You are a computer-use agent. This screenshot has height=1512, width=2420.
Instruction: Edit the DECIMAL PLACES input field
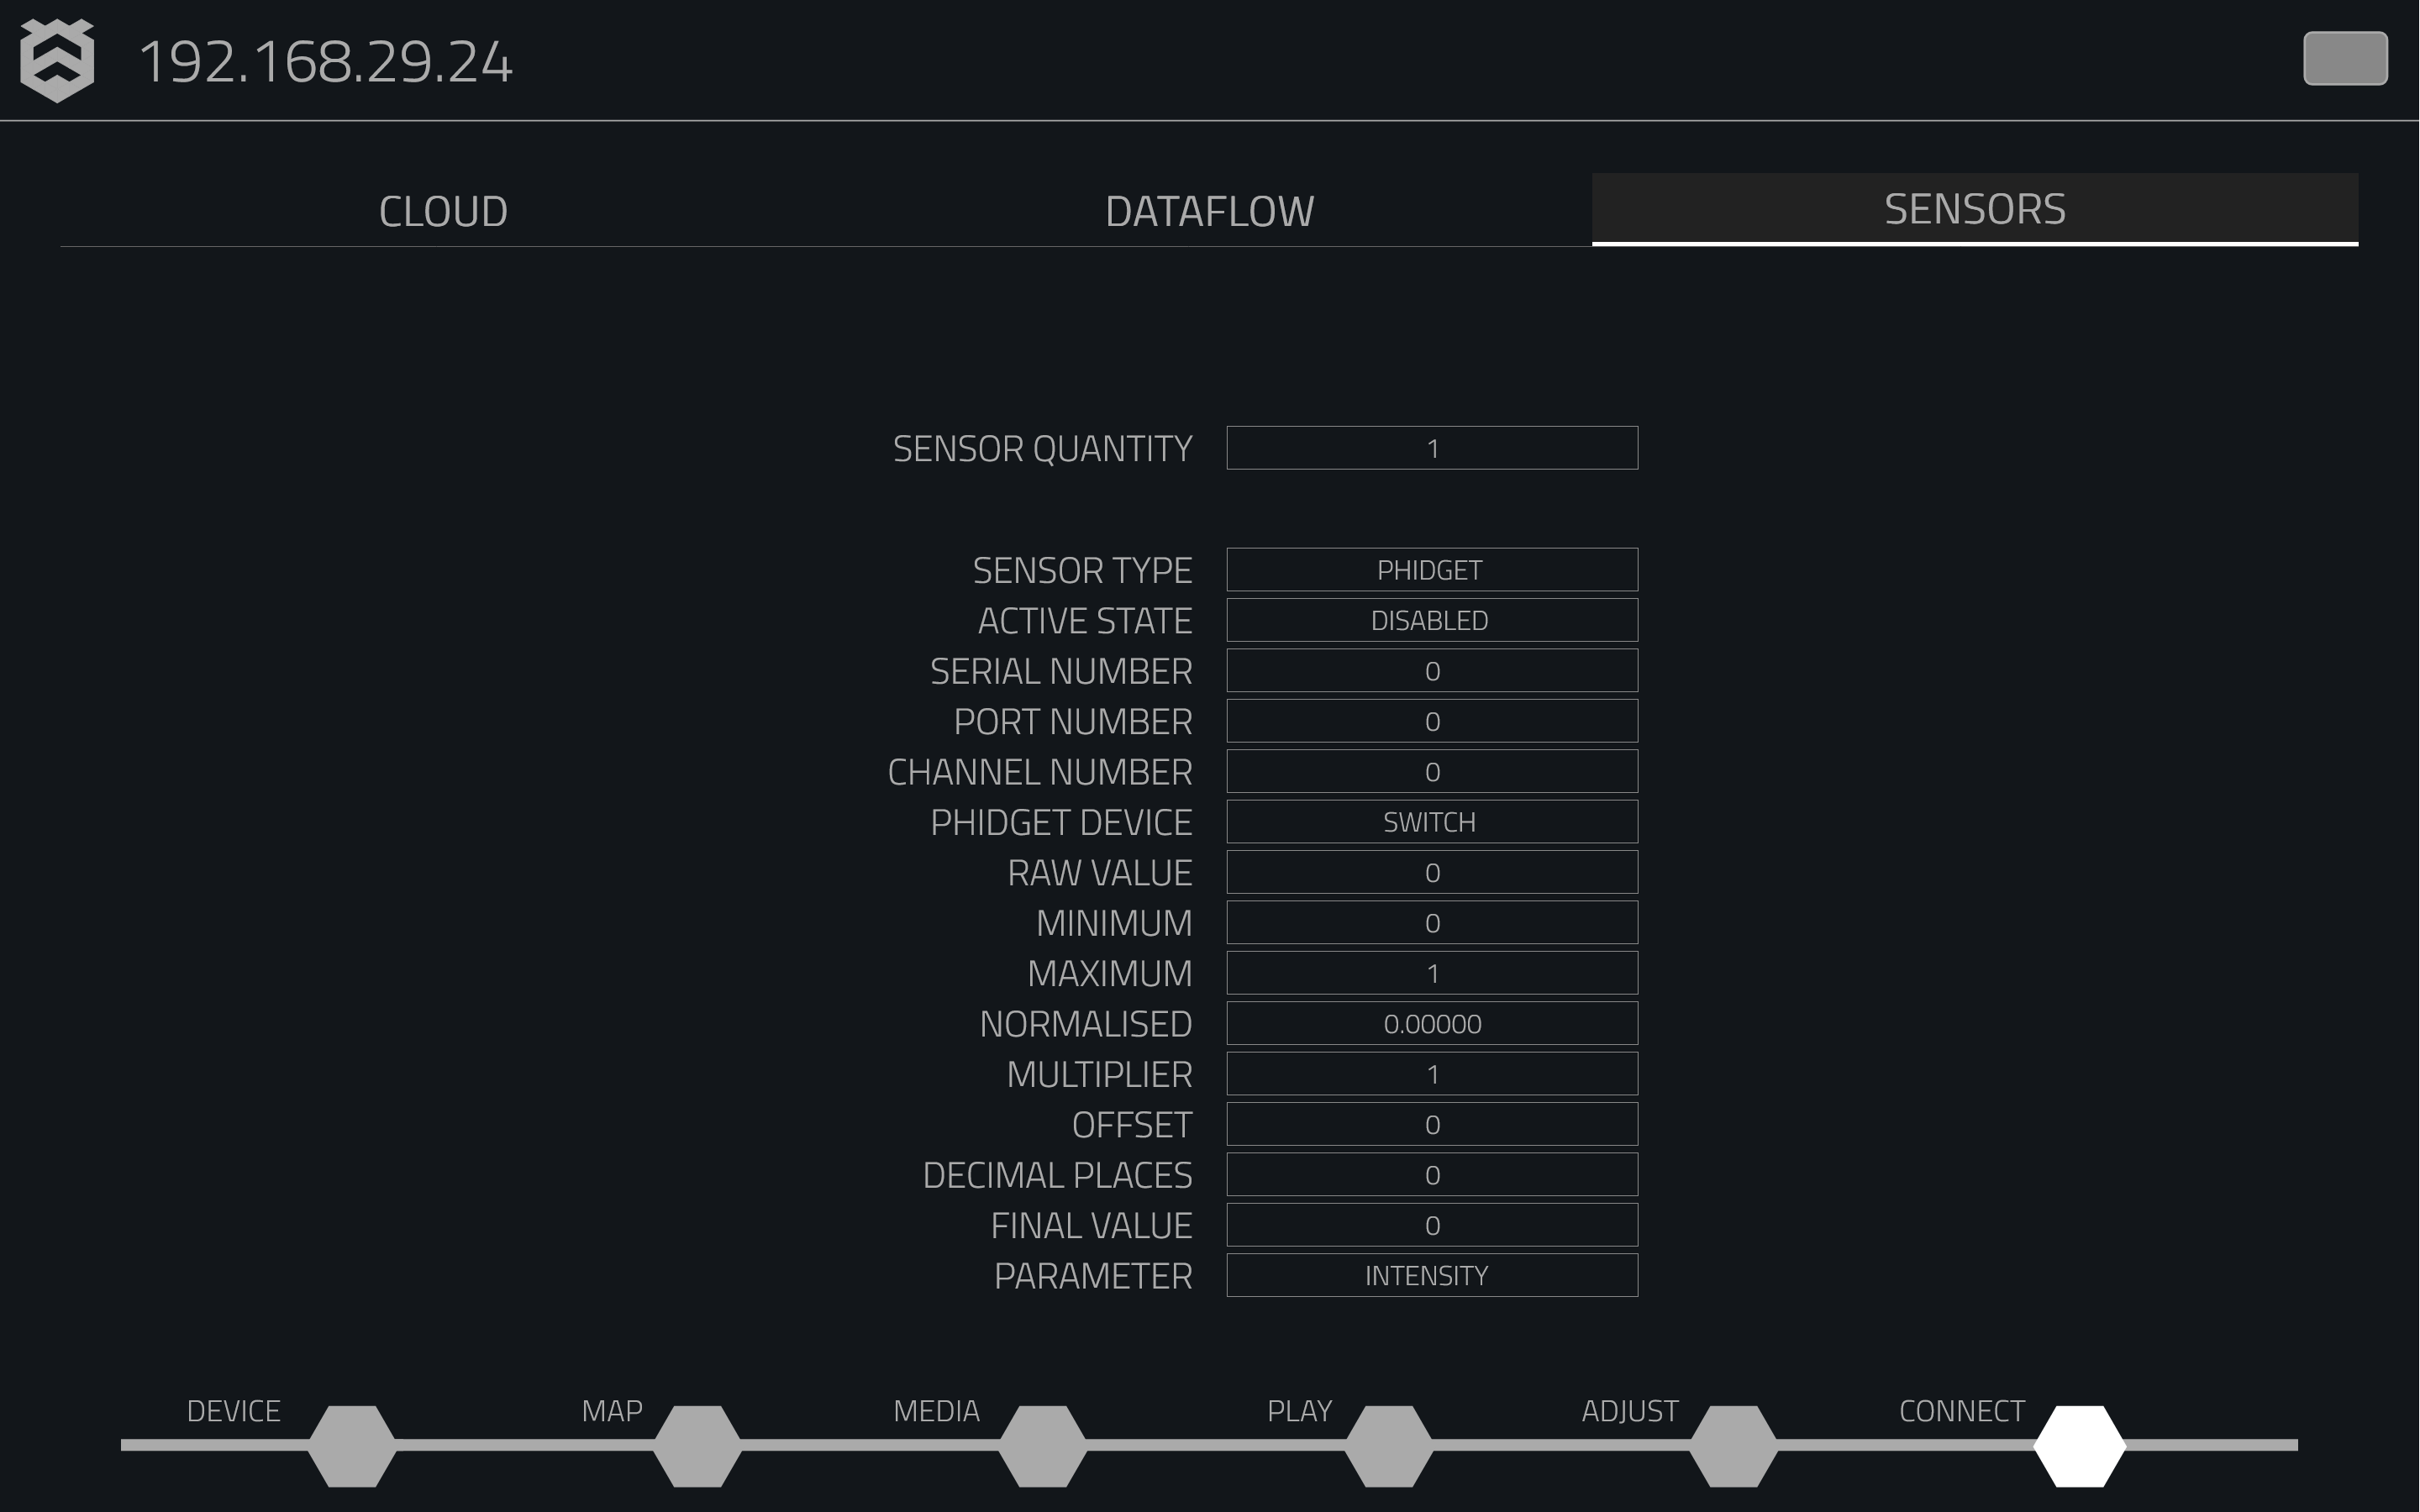tap(1430, 1174)
